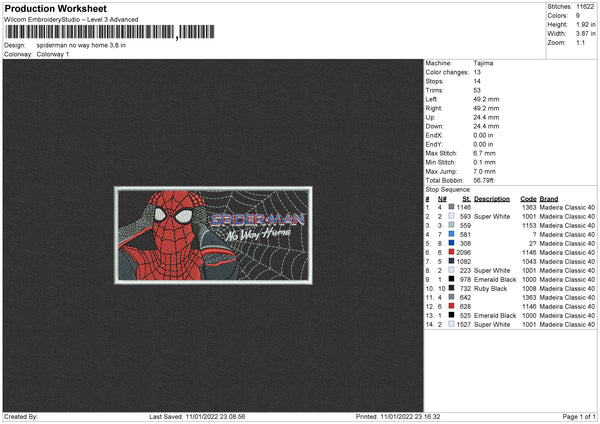Select thread code 1008 in row 10
Image resolution: width=600 pixels, height=424 pixels.
pos(529,289)
